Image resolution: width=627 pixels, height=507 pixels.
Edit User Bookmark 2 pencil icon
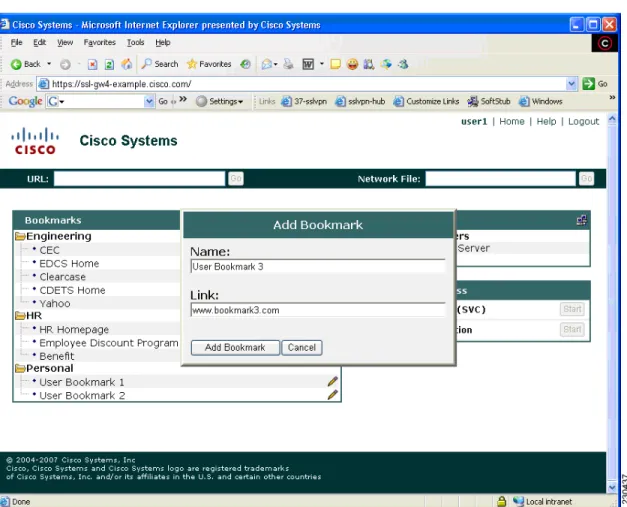[332, 395]
